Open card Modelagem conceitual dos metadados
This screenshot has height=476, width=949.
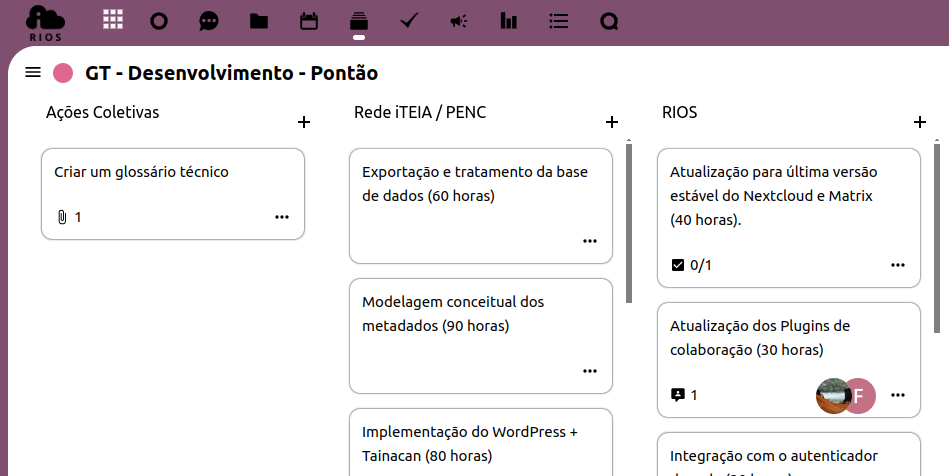coord(481,336)
